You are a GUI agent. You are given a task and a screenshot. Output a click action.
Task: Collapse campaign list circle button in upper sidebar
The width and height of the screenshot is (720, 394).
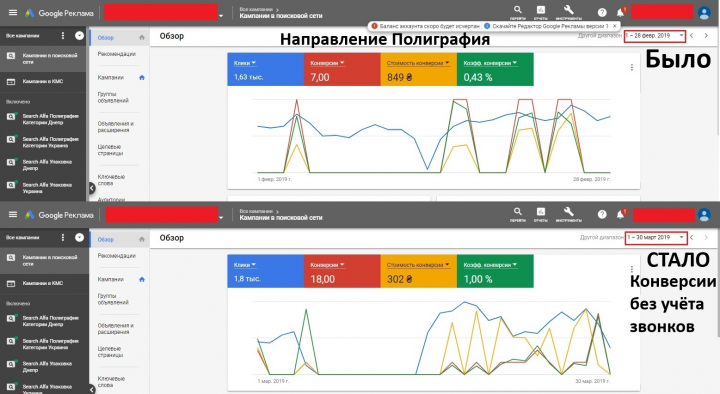(79, 35)
